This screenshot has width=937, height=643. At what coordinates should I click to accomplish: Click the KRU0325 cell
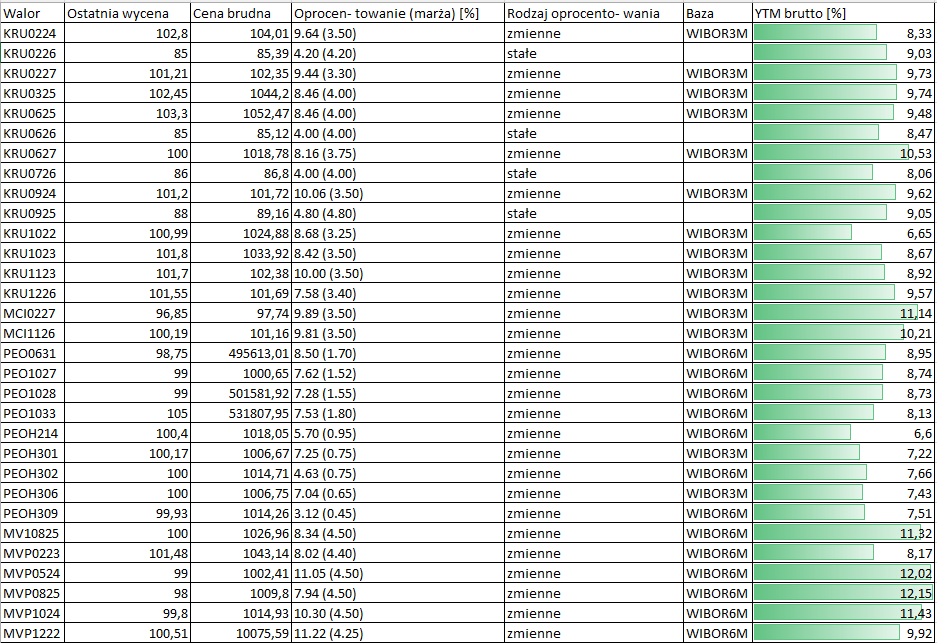click(x=32, y=93)
